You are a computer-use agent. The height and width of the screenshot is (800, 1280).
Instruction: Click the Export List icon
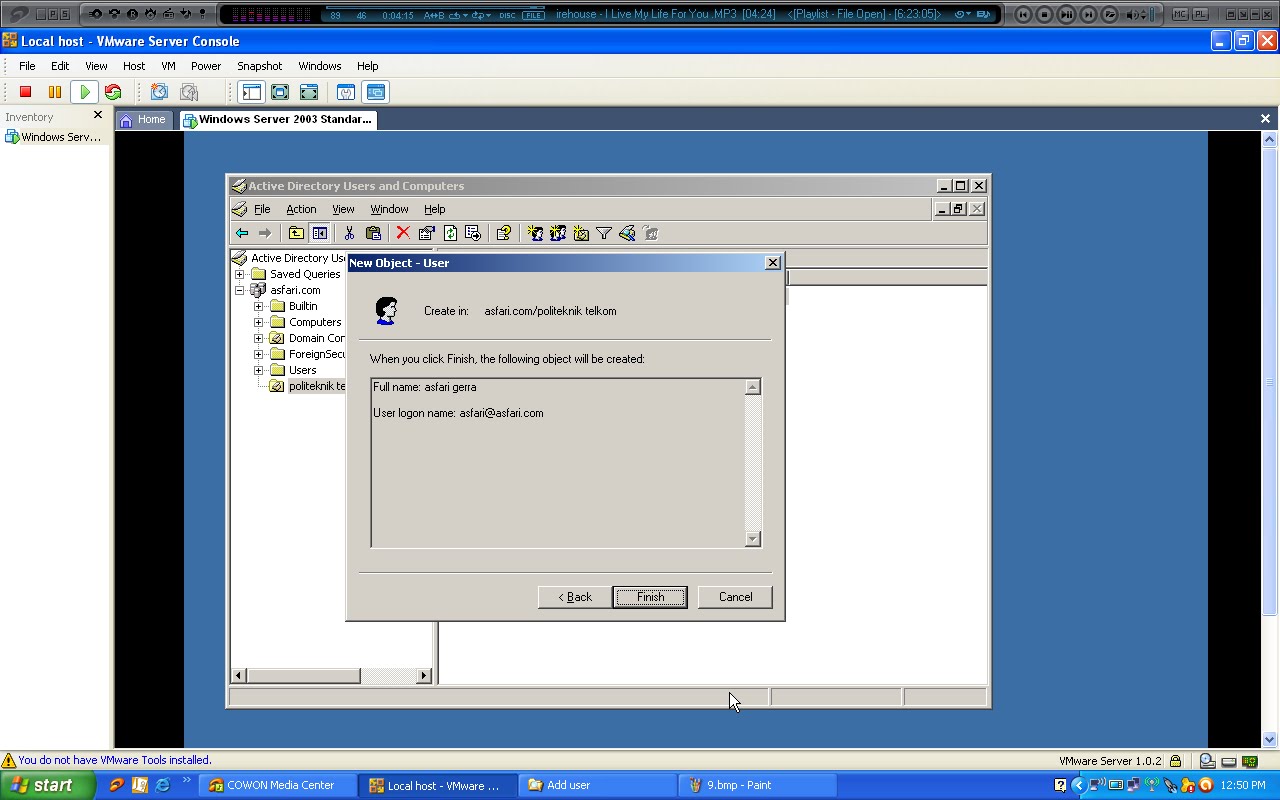(x=473, y=233)
